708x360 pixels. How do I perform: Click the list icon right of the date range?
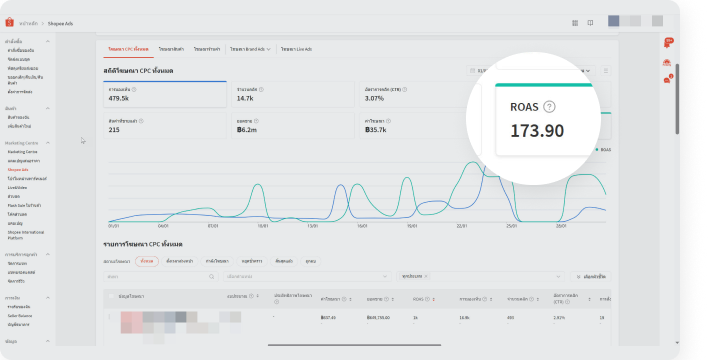click(x=606, y=71)
